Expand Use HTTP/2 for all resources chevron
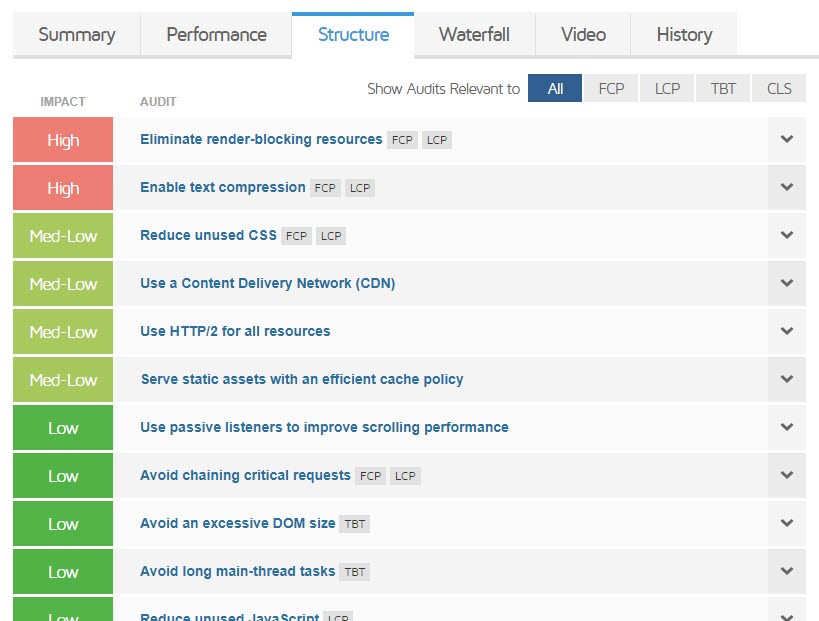The image size is (819, 621). 786,332
